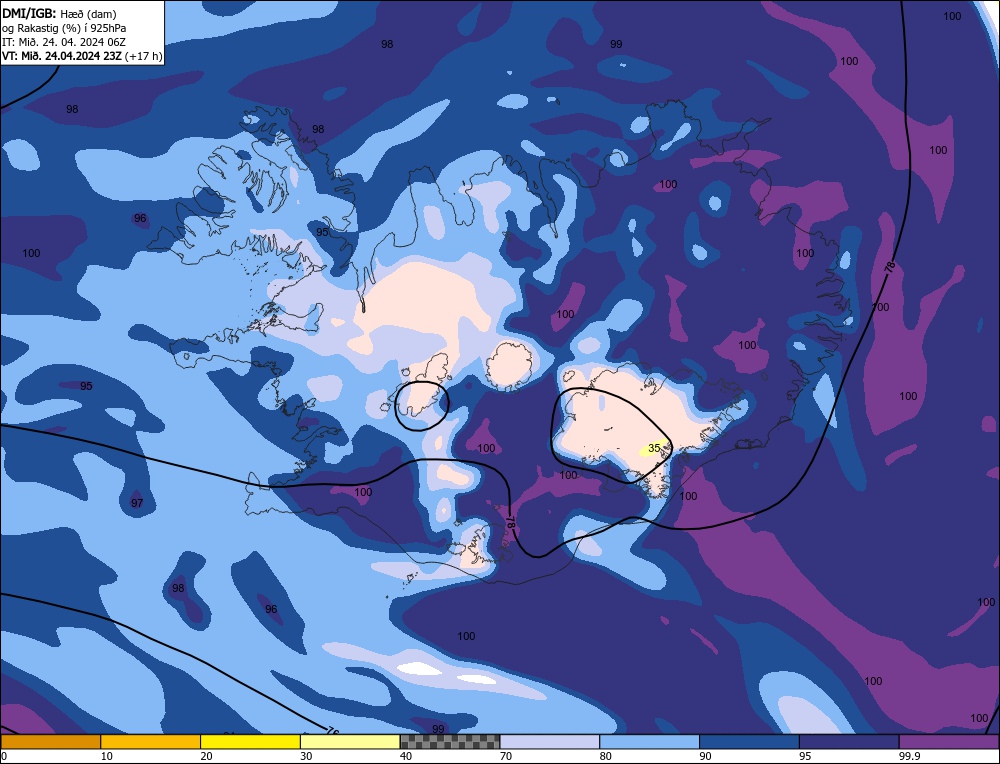Click the "0" tick on the legend scale
Viewport: 1000px width, 764px height.
coord(4,756)
